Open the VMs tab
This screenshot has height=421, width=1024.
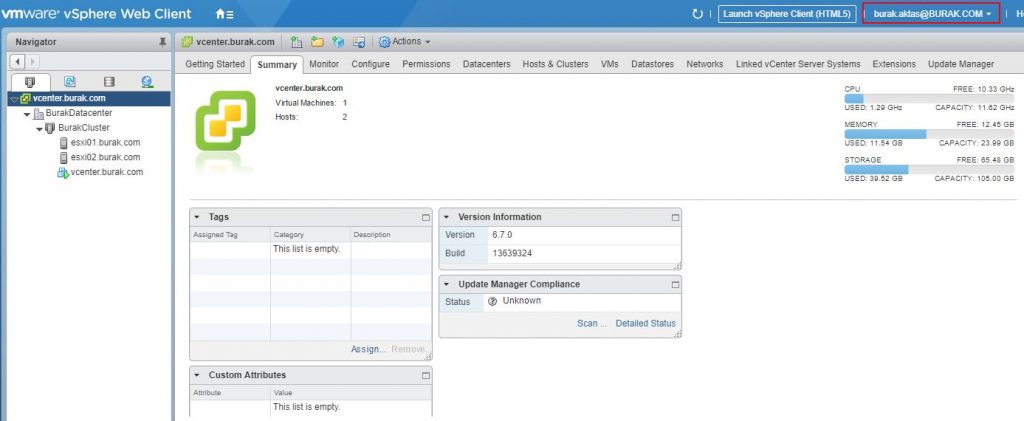[x=610, y=64]
